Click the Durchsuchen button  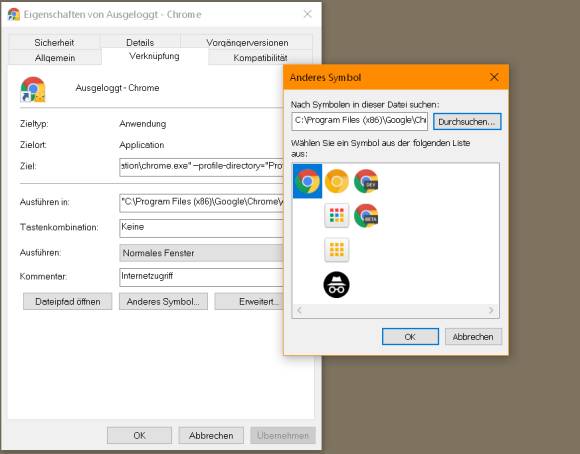click(x=467, y=122)
